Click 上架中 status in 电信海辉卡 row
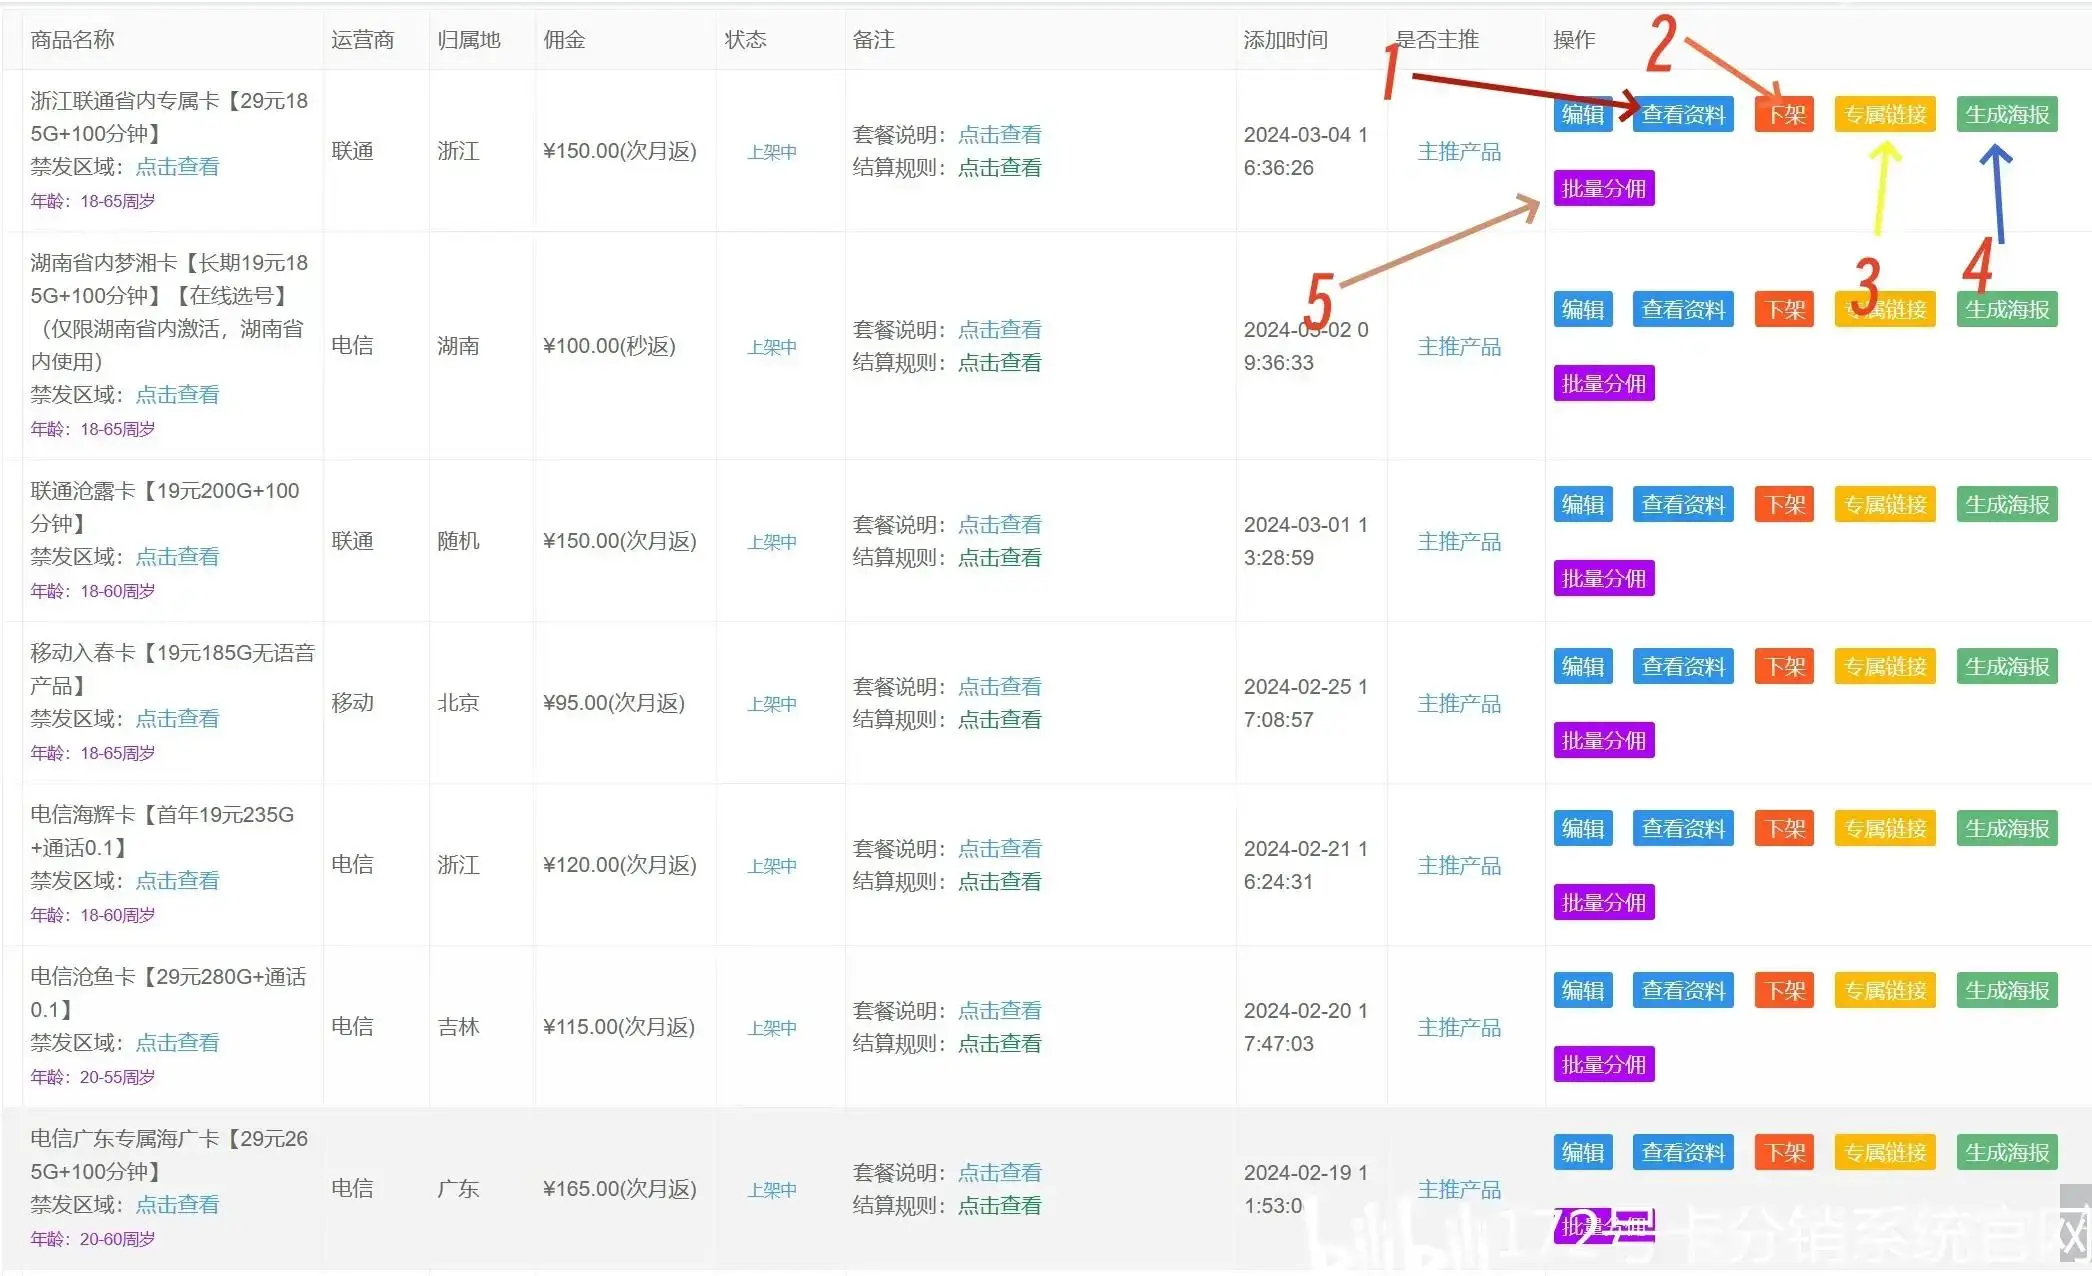 click(772, 866)
